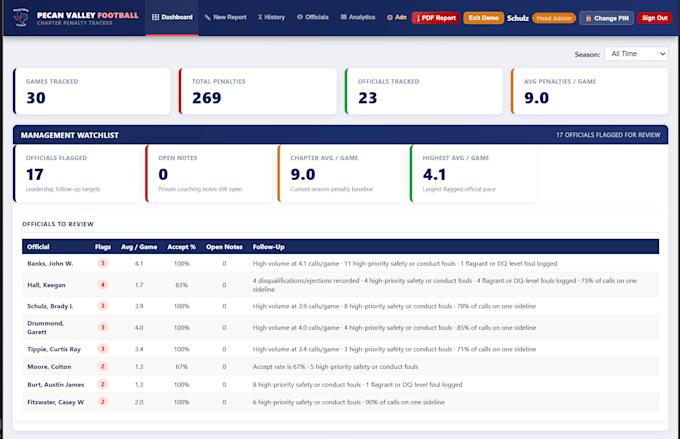Click the Change PIN button
This screenshot has width=680, height=439.
click(x=607, y=18)
